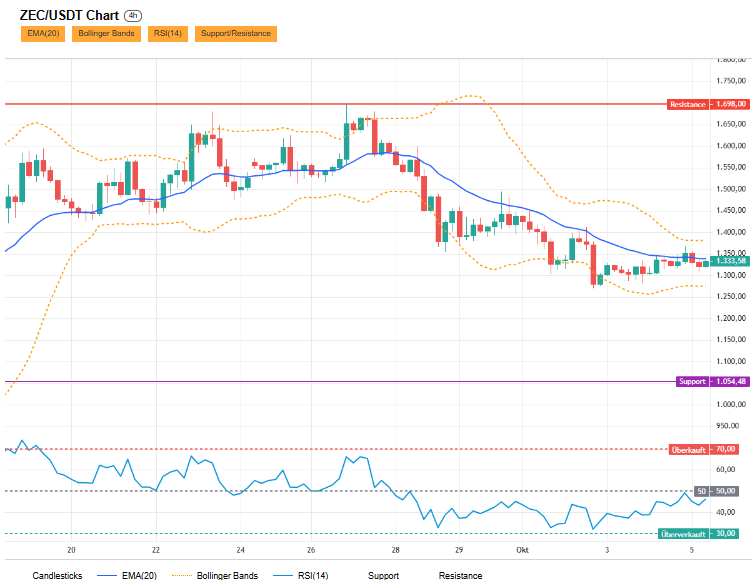This screenshot has height=580, width=752.
Task: Click the date label 26 on time axis
Action: pyautogui.click(x=311, y=550)
